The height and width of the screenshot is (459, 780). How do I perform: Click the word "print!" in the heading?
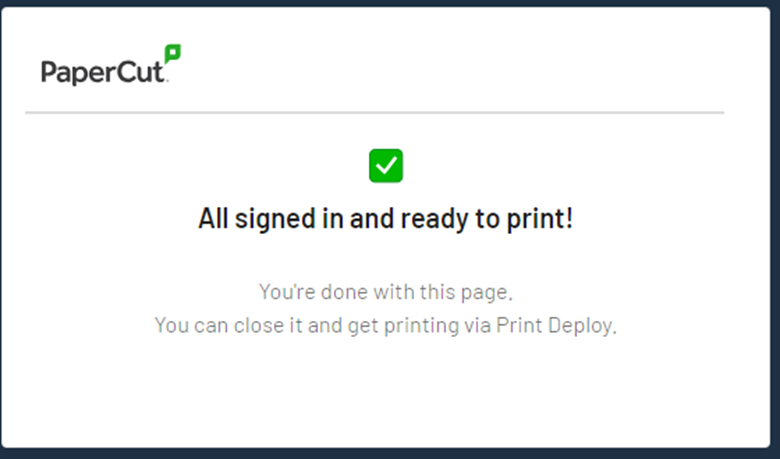click(540, 219)
